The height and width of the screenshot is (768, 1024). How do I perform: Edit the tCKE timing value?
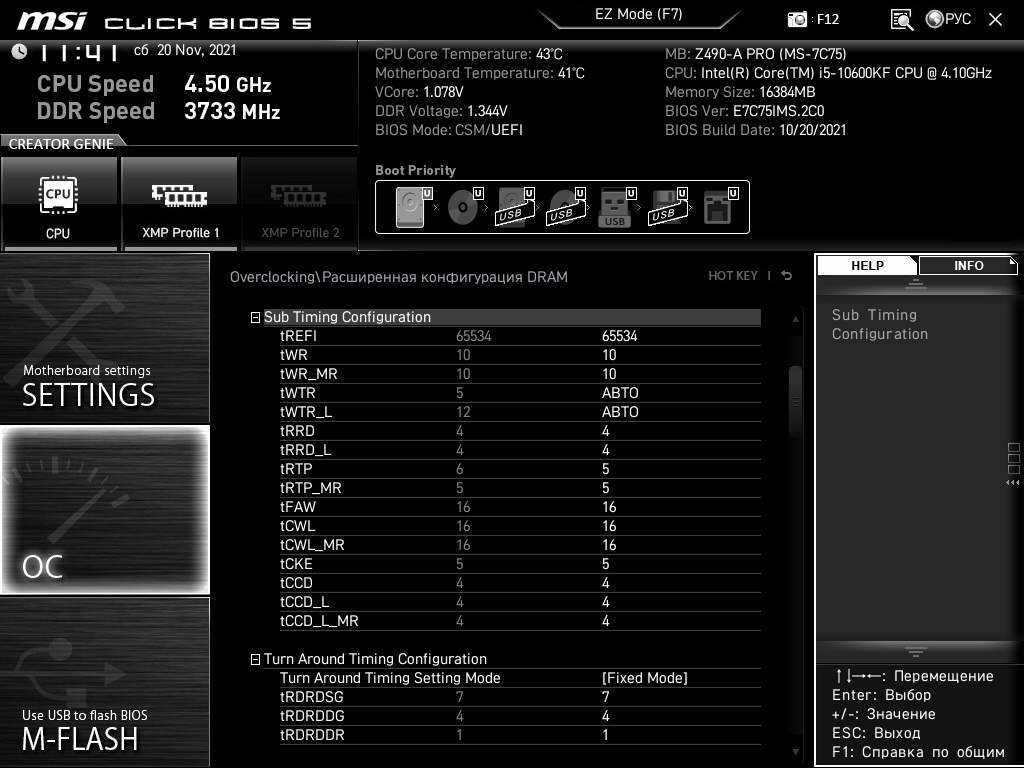[x=605, y=564]
